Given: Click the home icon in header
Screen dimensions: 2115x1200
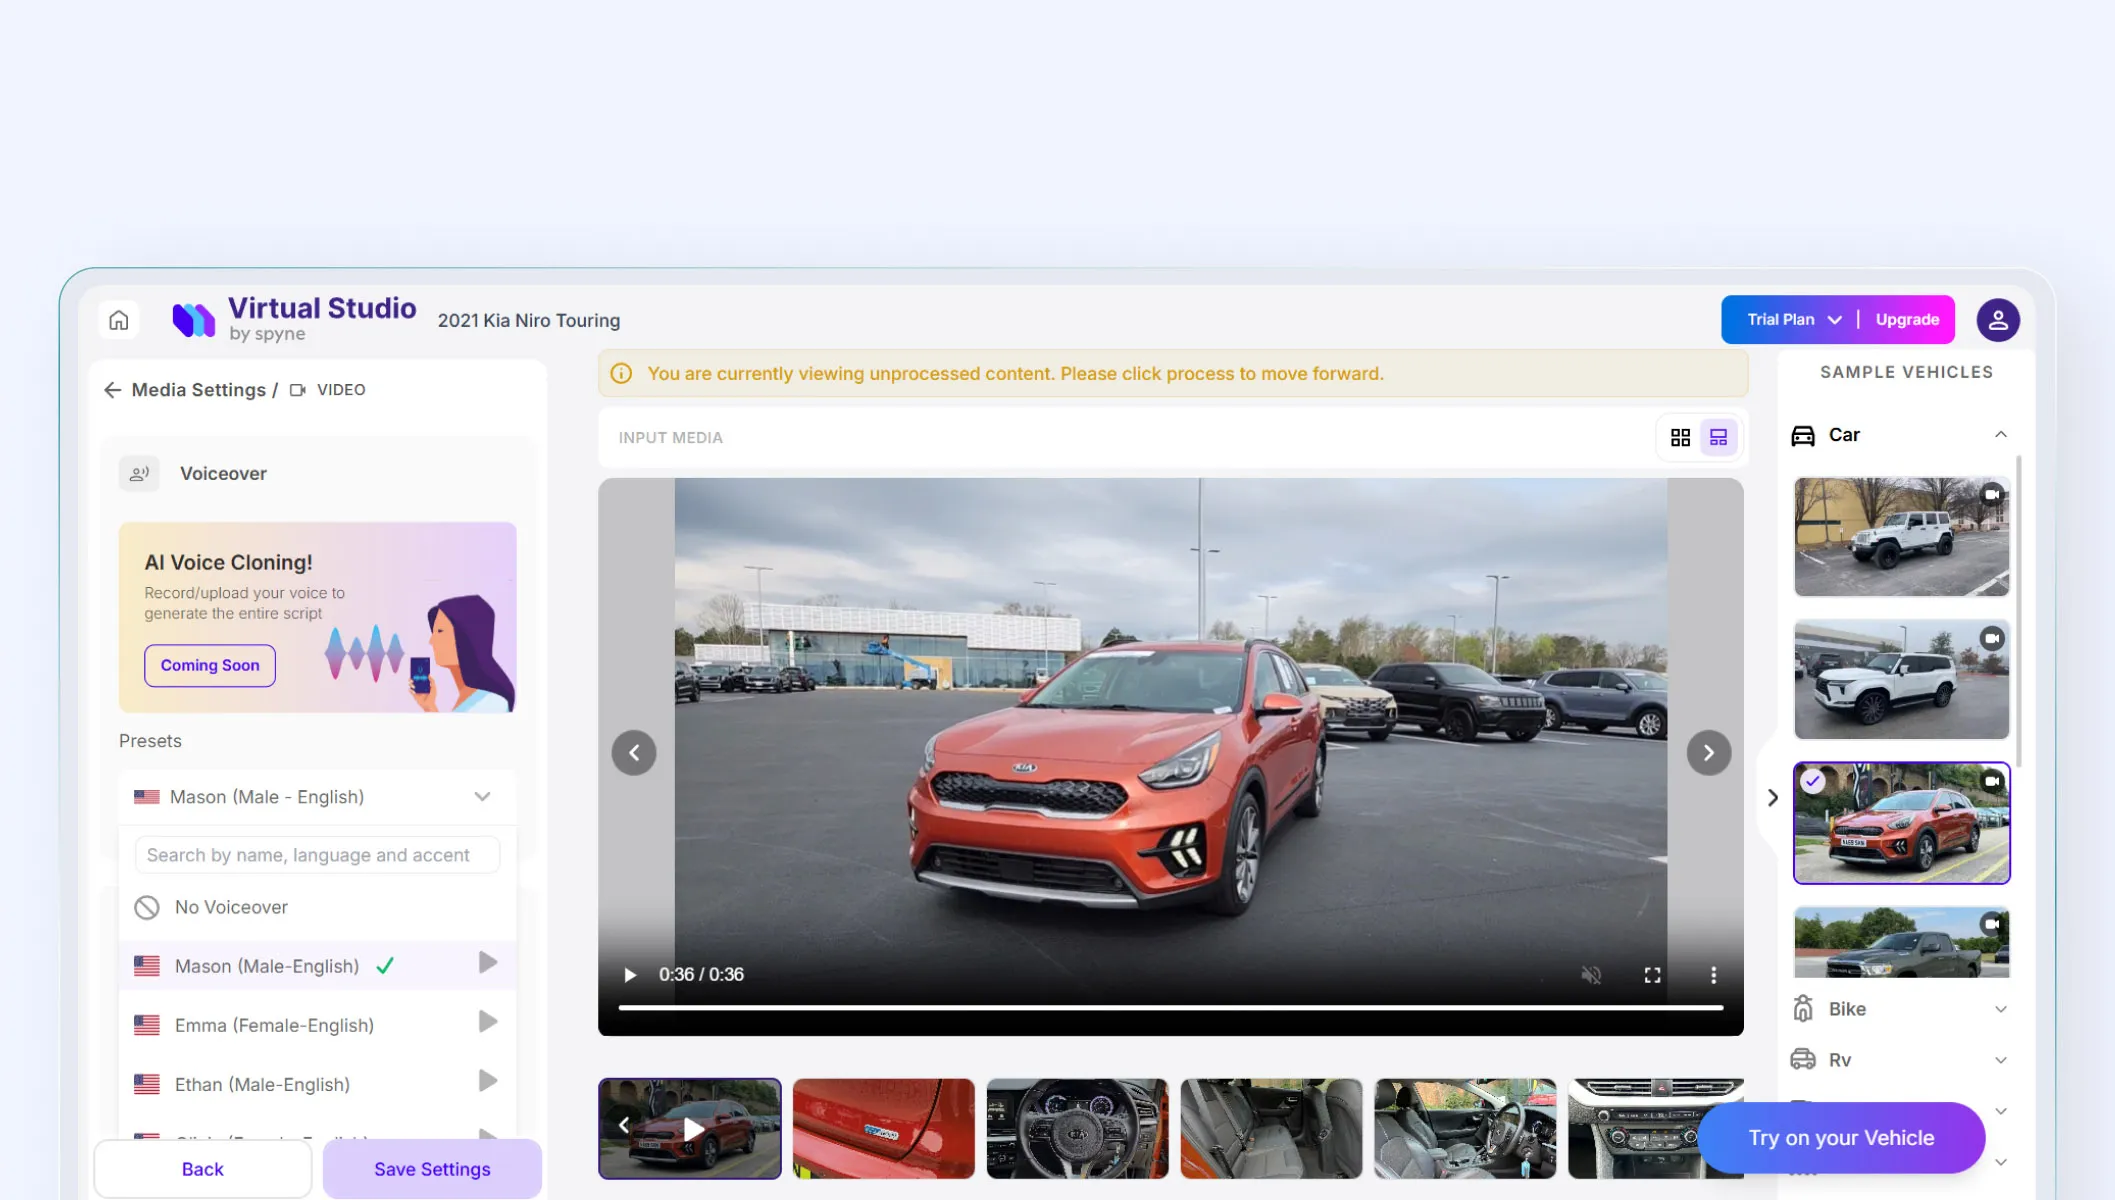Looking at the screenshot, I should (119, 320).
